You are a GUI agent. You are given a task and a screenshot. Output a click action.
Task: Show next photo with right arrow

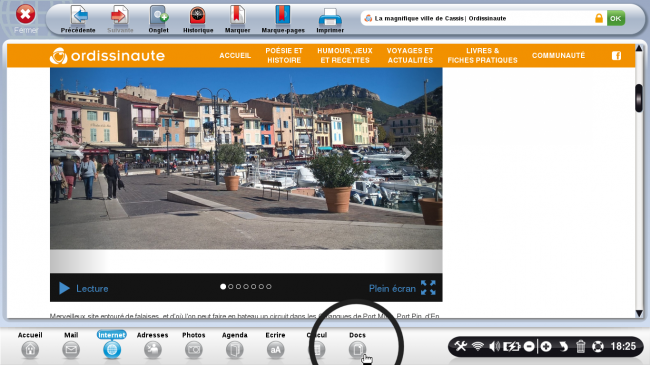(x=407, y=153)
